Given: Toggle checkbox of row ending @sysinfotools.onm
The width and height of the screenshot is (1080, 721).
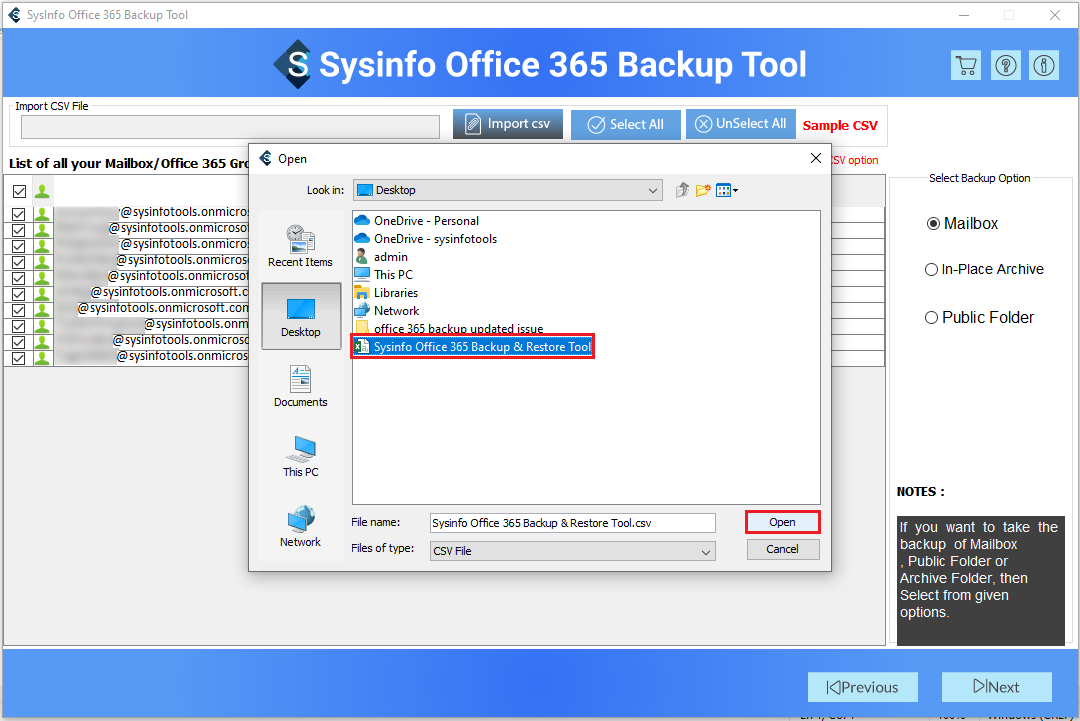Looking at the screenshot, I should click(19, 326).
